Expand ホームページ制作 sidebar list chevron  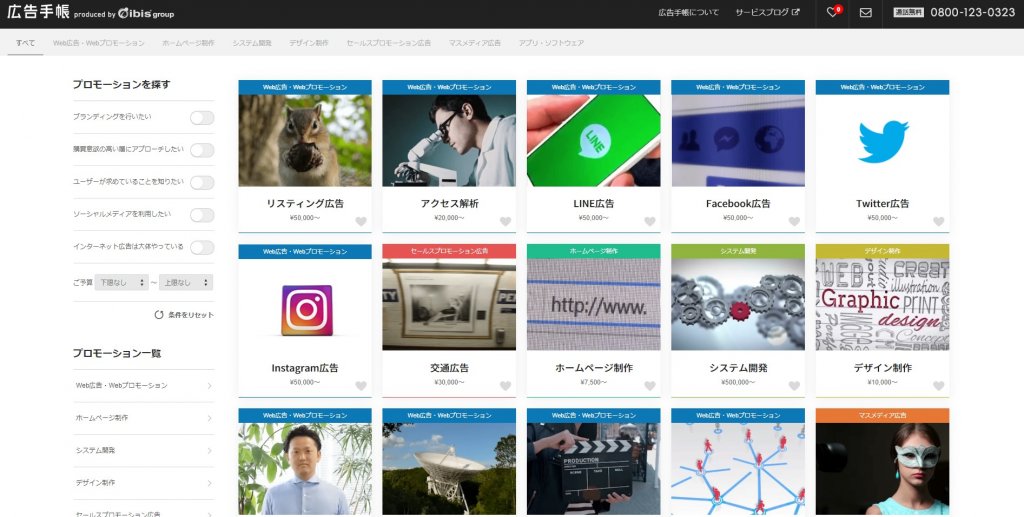(210, 418)
